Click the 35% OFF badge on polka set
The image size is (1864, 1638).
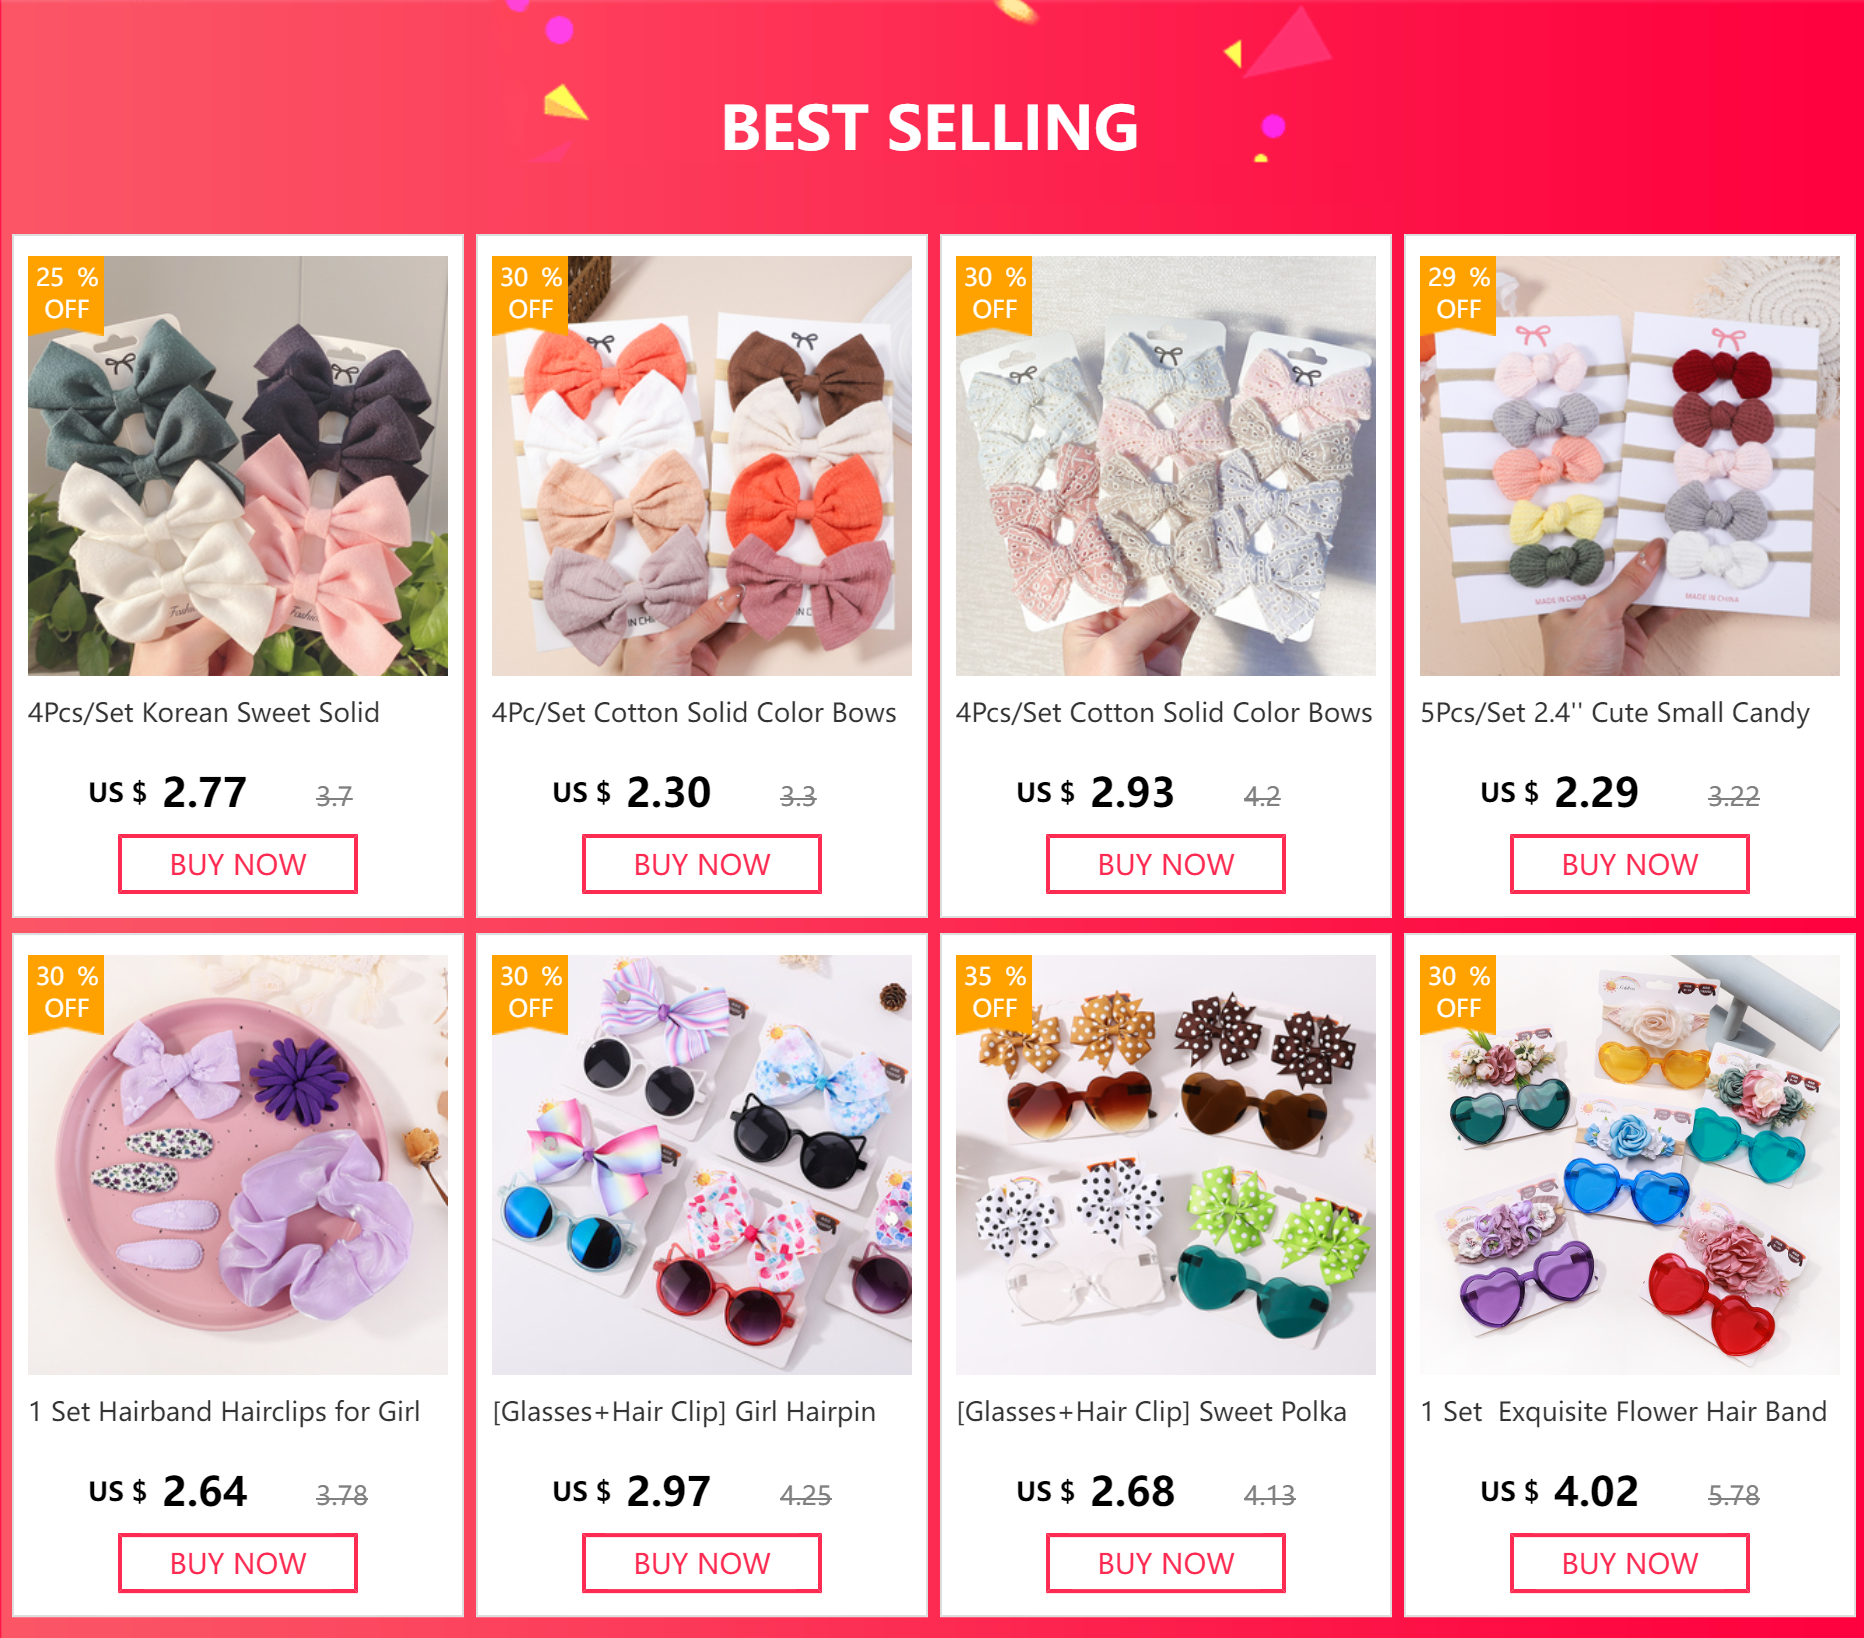tap(994, 993)
